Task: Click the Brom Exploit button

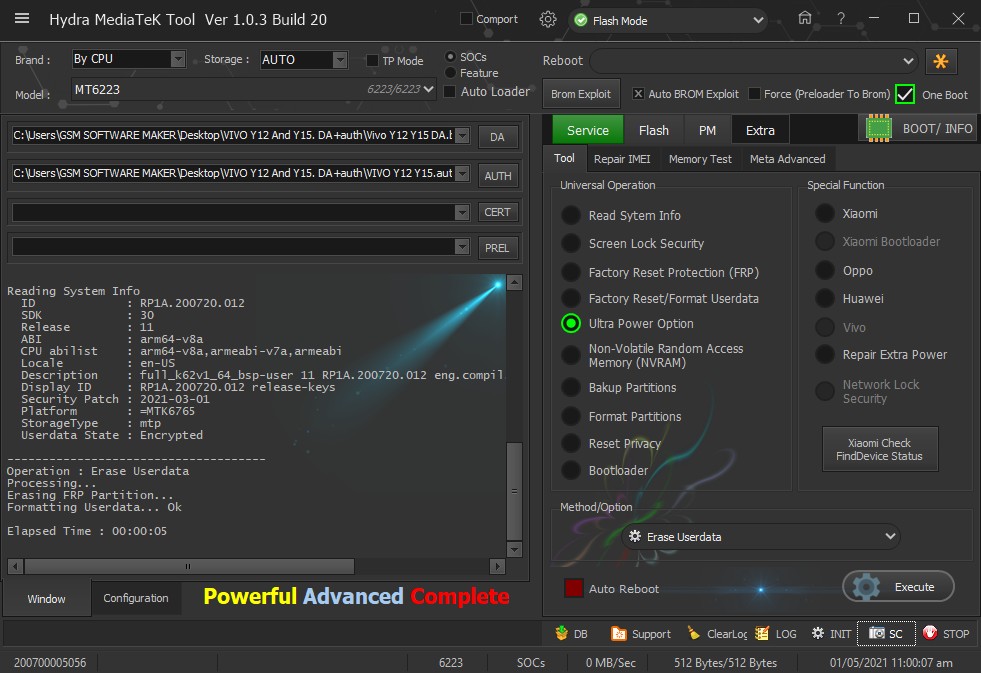Action: [581, 94]
